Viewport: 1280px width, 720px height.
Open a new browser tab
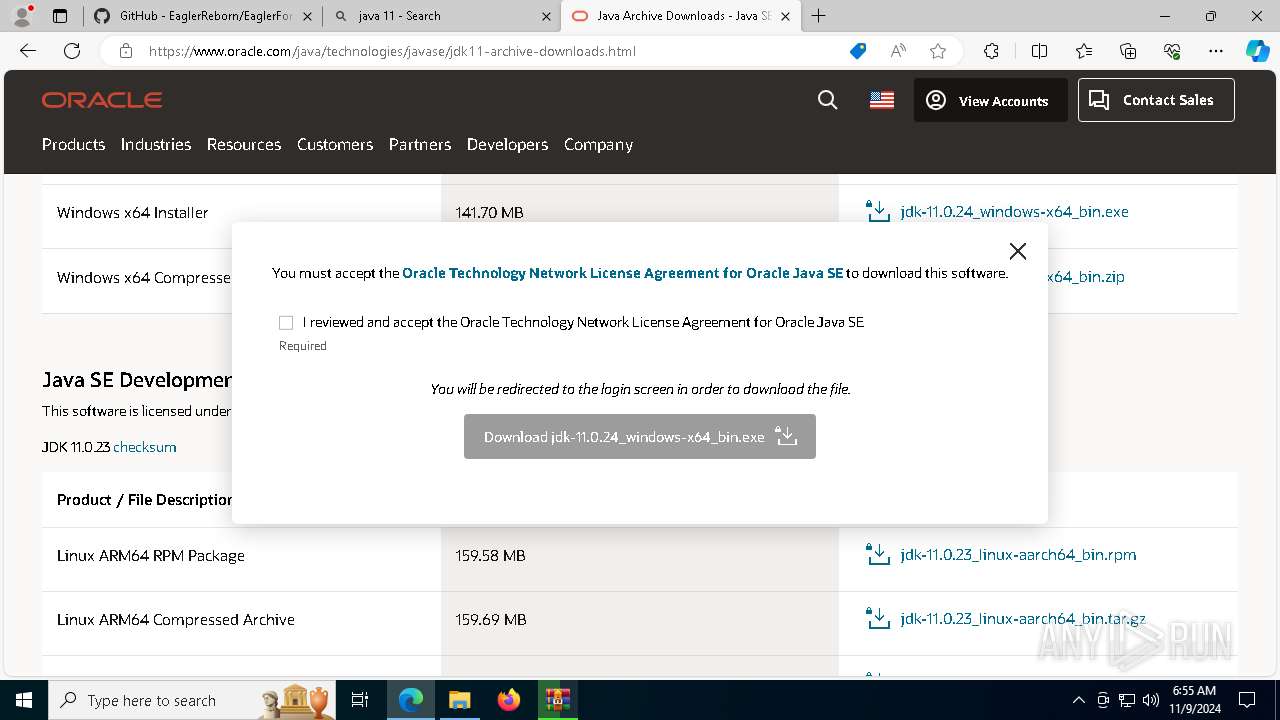pos(819,16)
